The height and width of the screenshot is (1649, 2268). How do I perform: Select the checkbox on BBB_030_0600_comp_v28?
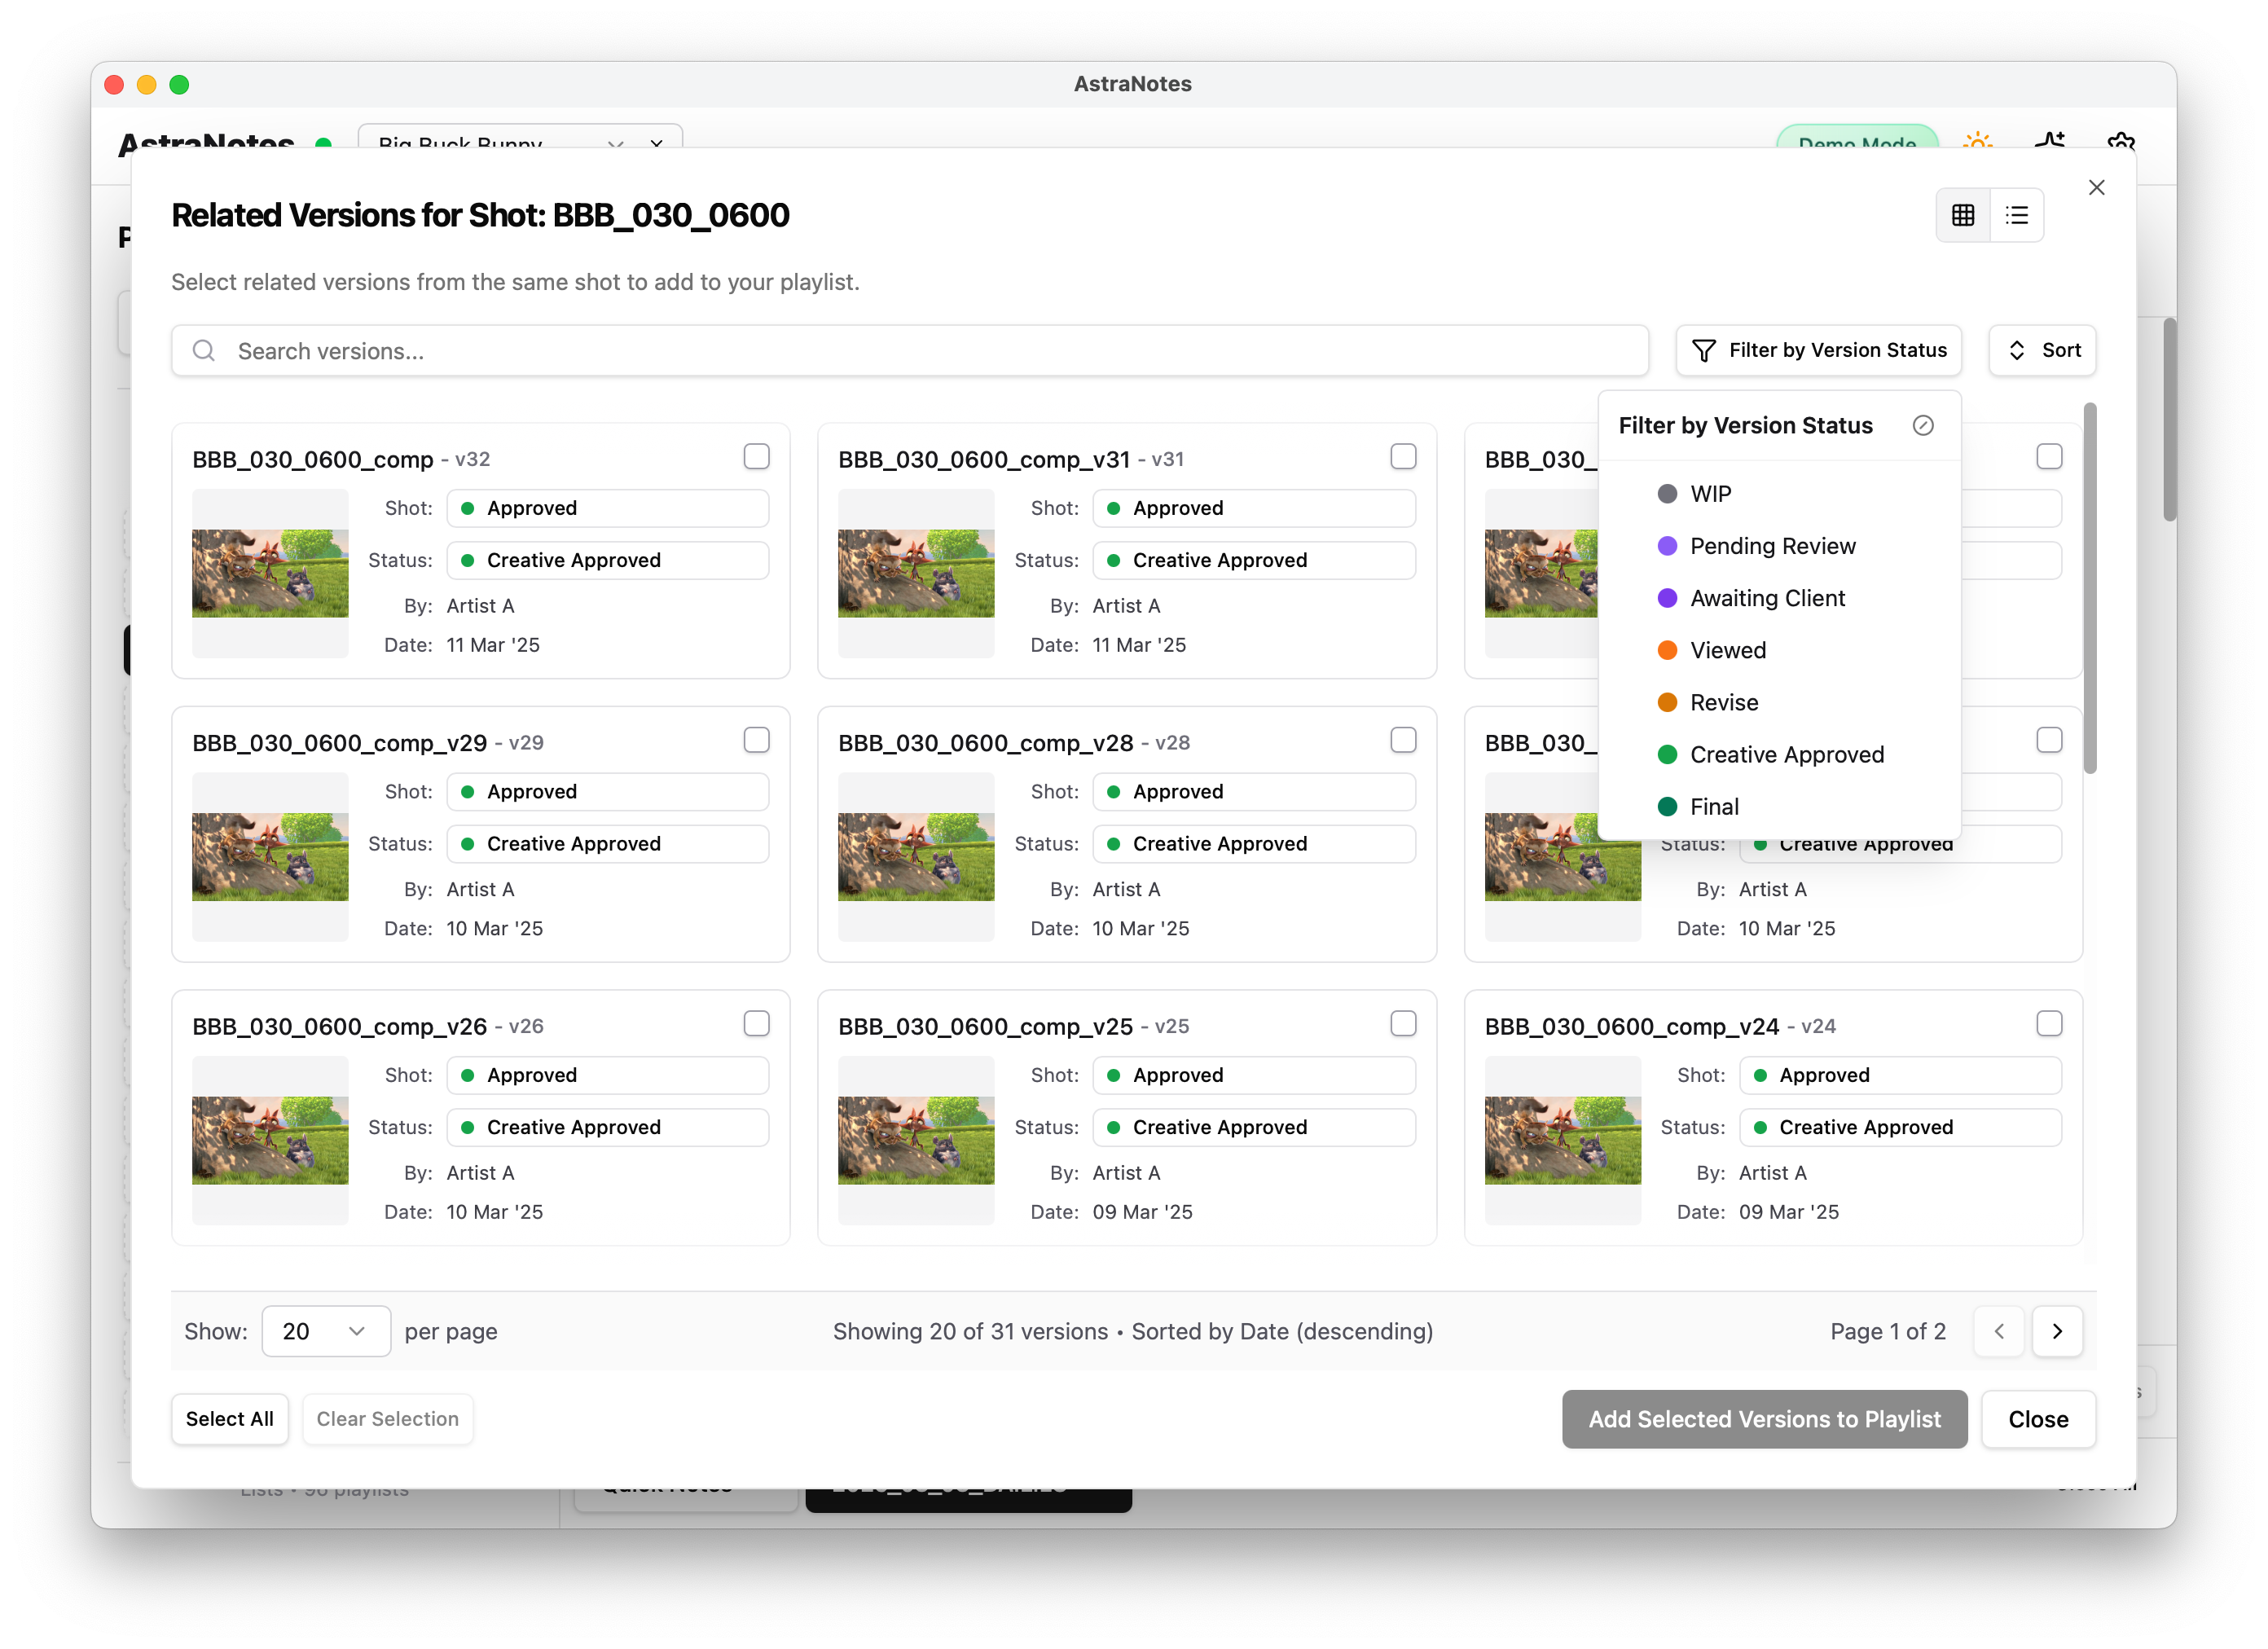[1404, 740]
